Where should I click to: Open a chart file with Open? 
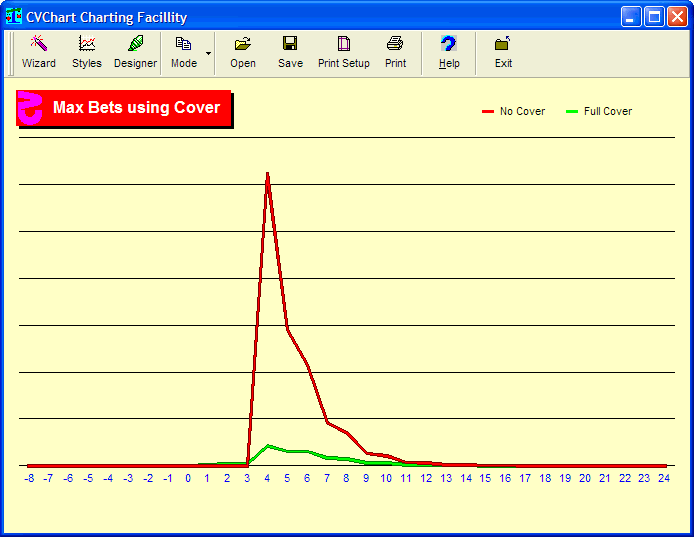243,52
